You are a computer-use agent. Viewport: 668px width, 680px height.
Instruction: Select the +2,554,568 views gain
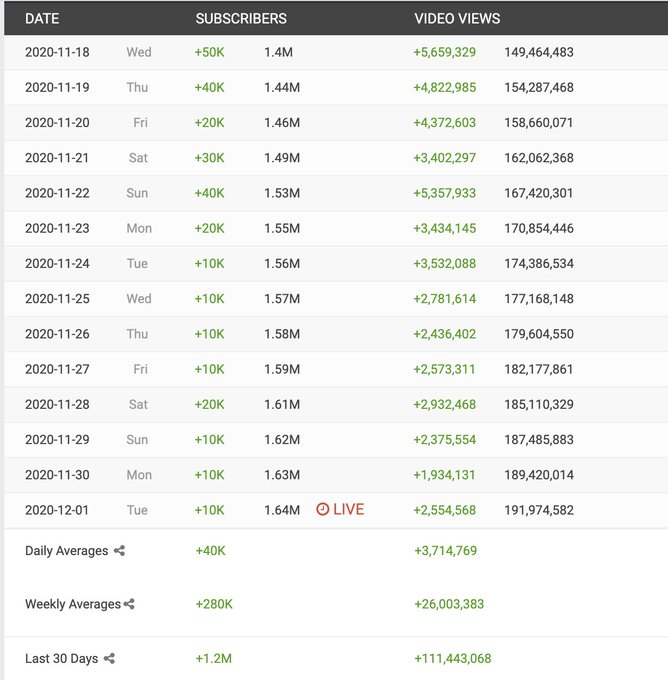coord(445,510)
